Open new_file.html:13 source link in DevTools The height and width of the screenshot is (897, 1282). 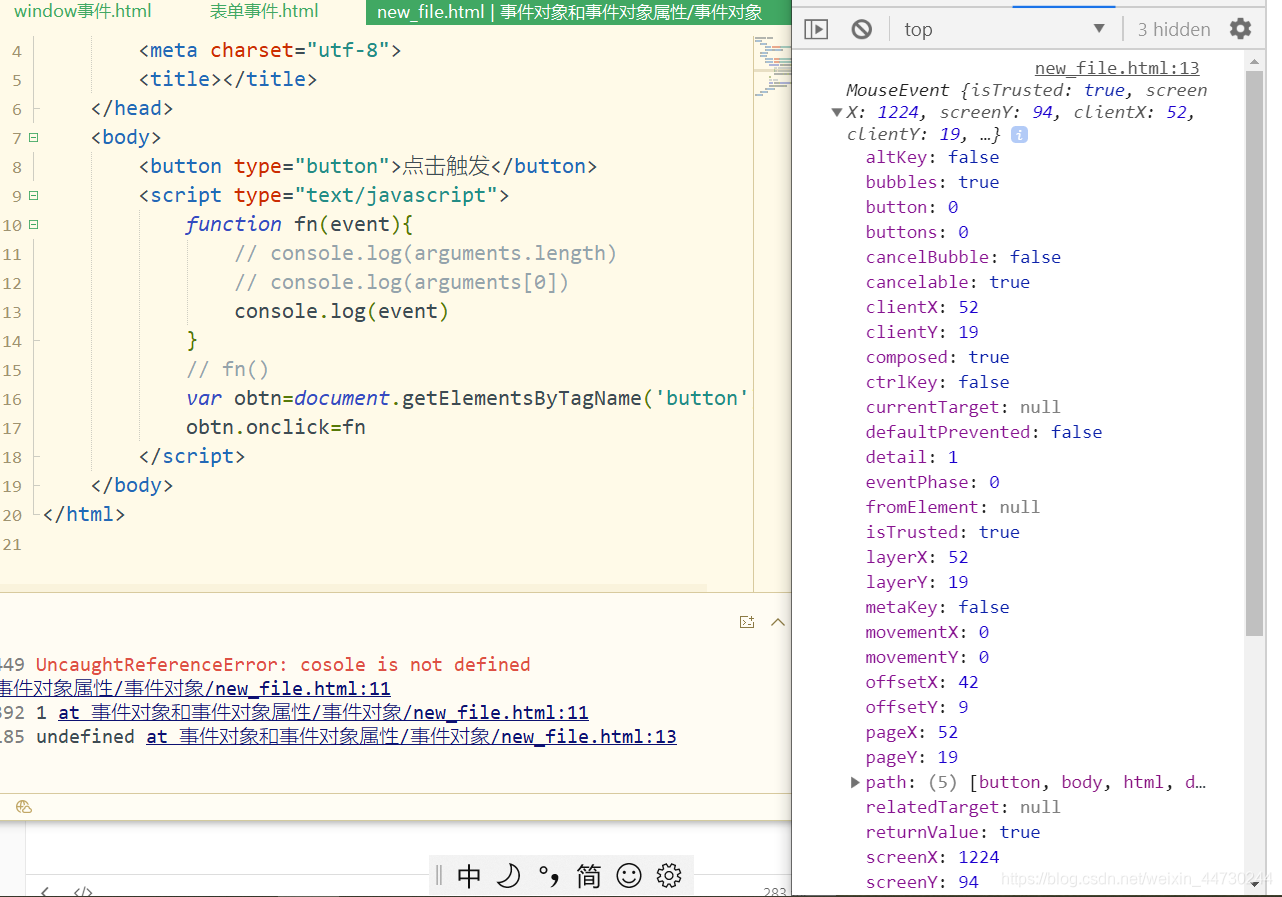click(x=1117, y=68)
